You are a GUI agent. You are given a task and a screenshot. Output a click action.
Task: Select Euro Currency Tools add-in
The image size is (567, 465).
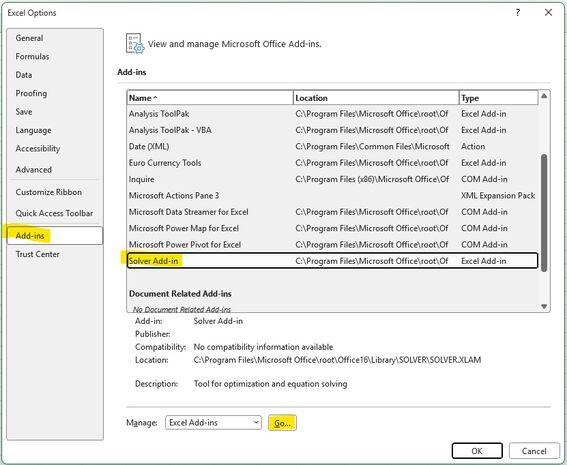click(x=332, y=163)
